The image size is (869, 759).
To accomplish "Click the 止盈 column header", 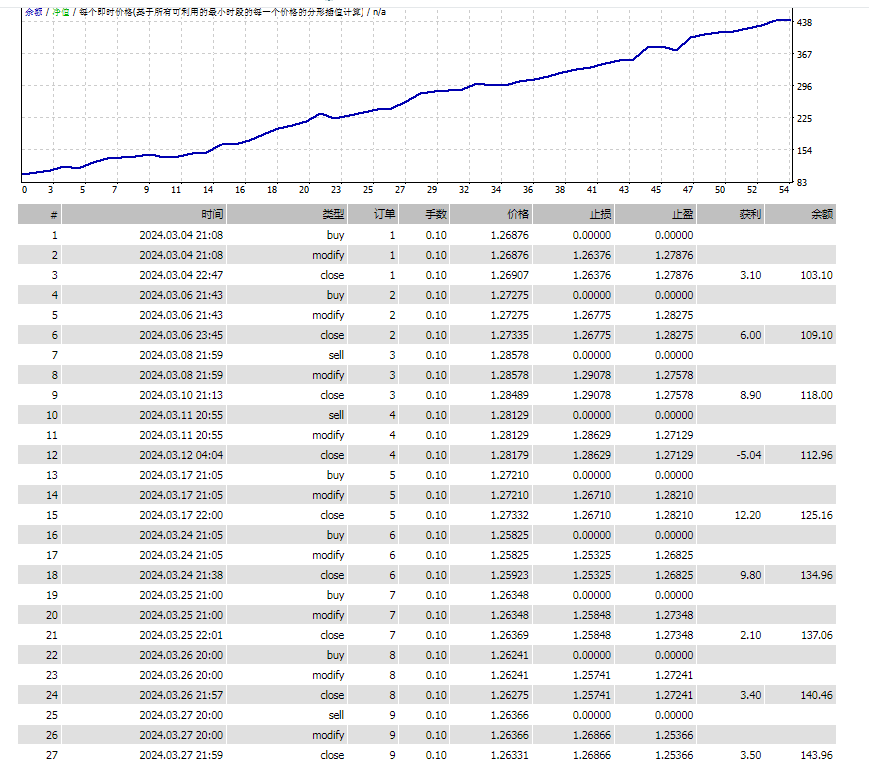I will coord(682,214).
